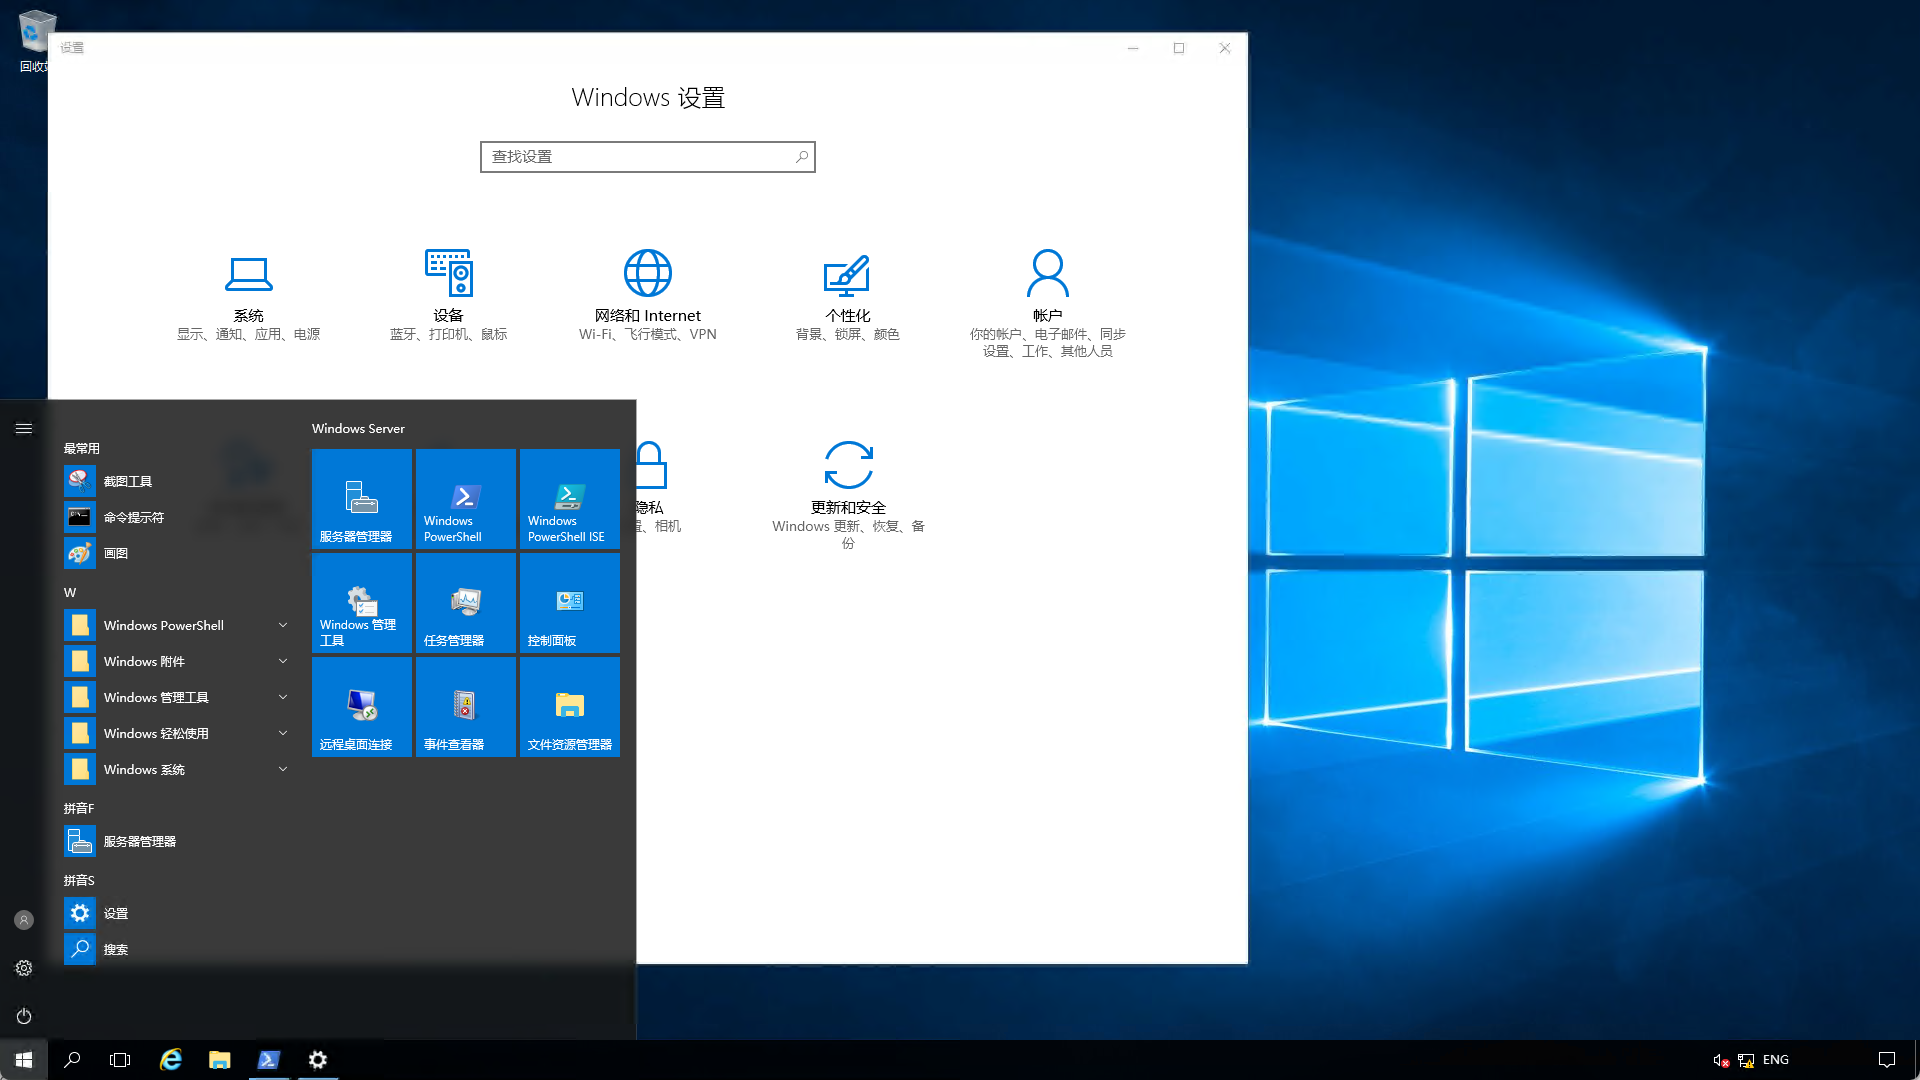The width and height of the screenshot is (1920, 1080).
Task: Click the 拼音S group header
Action: point(79,880)
